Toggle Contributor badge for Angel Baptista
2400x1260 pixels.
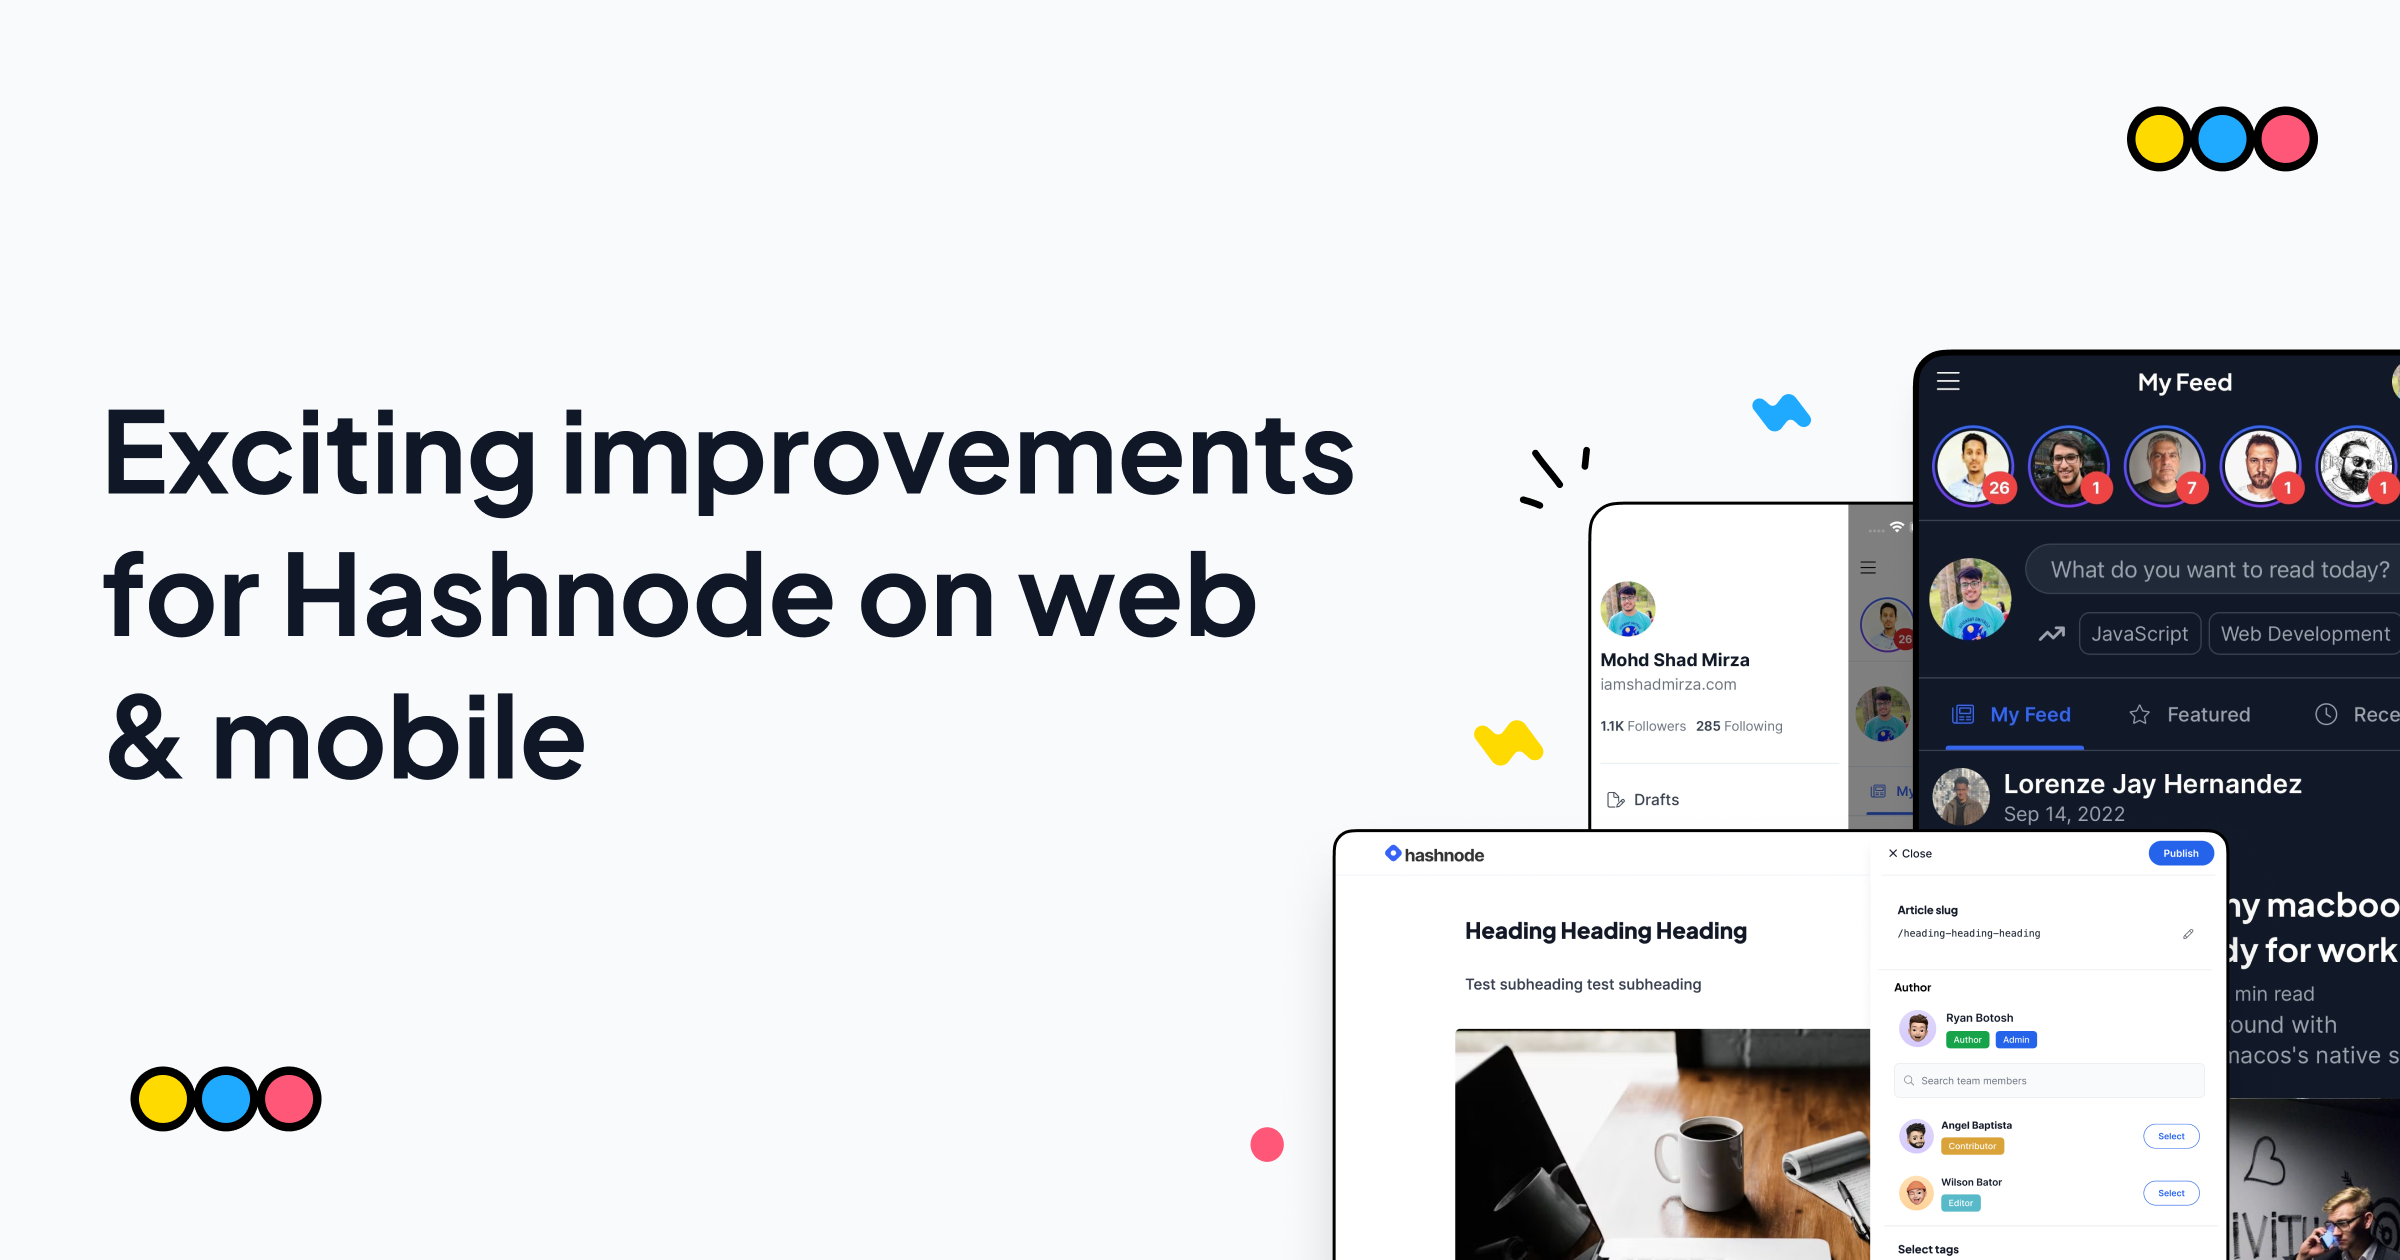coord(1971,1146)
